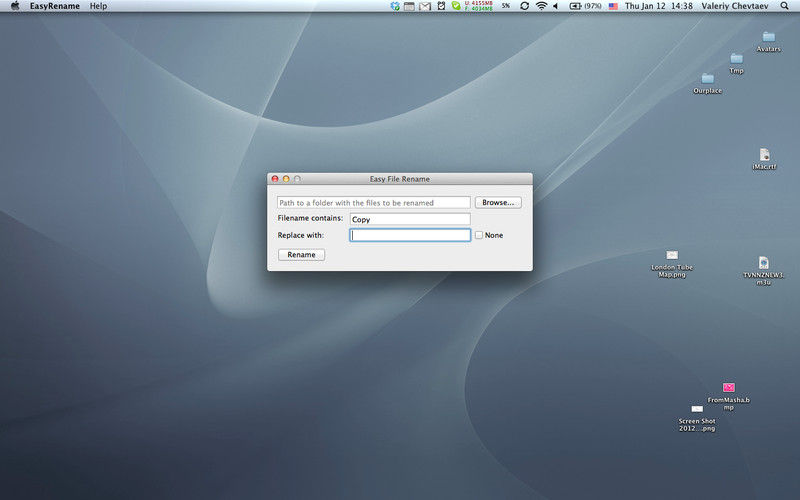800x500 pixels.
Task: Open Spotlight search magnifier icon
Action: click(784, 6)
